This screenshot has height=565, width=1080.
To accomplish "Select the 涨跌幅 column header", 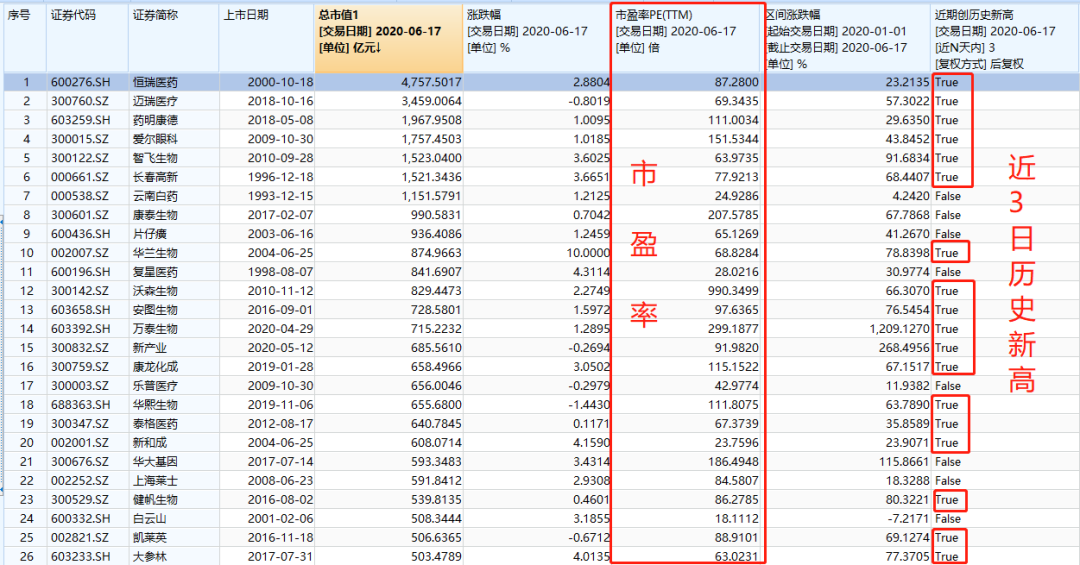I will click(x=537, y=39).
